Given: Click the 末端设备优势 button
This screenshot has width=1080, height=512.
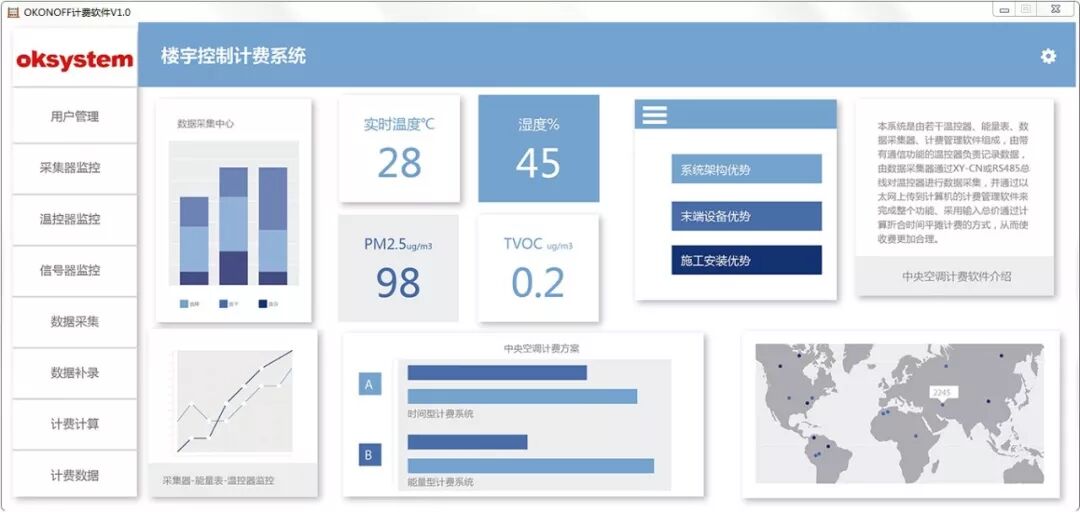Looking at the screenshot, I should (747, 216).
